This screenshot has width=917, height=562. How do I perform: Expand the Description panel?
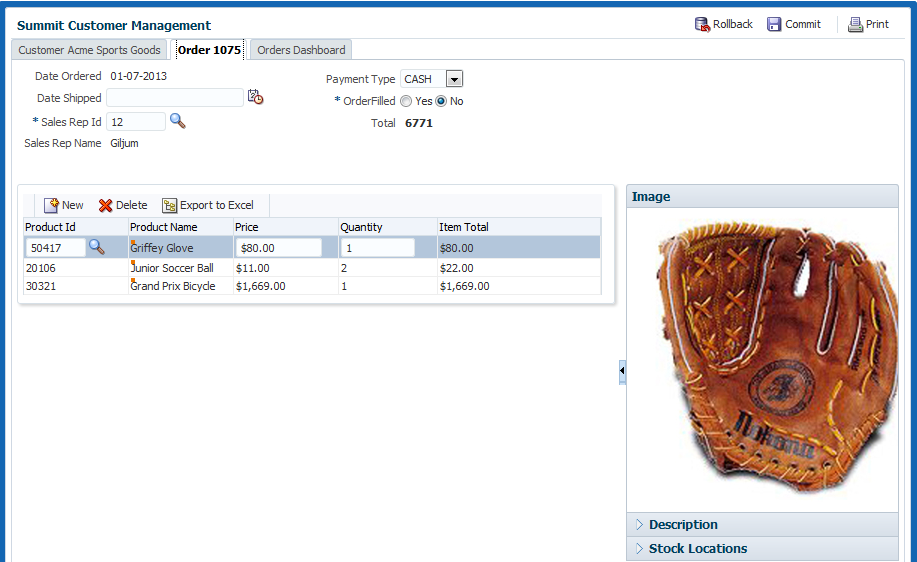click(x=639, y=525)
